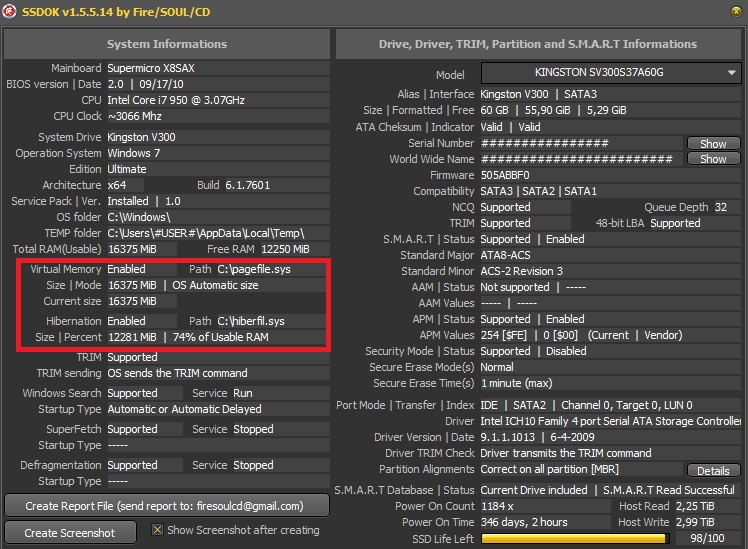The image size is (748, 549).
Task: Show the hidden Serial Number
Action: pyautogui.click(x=713, y=143)
